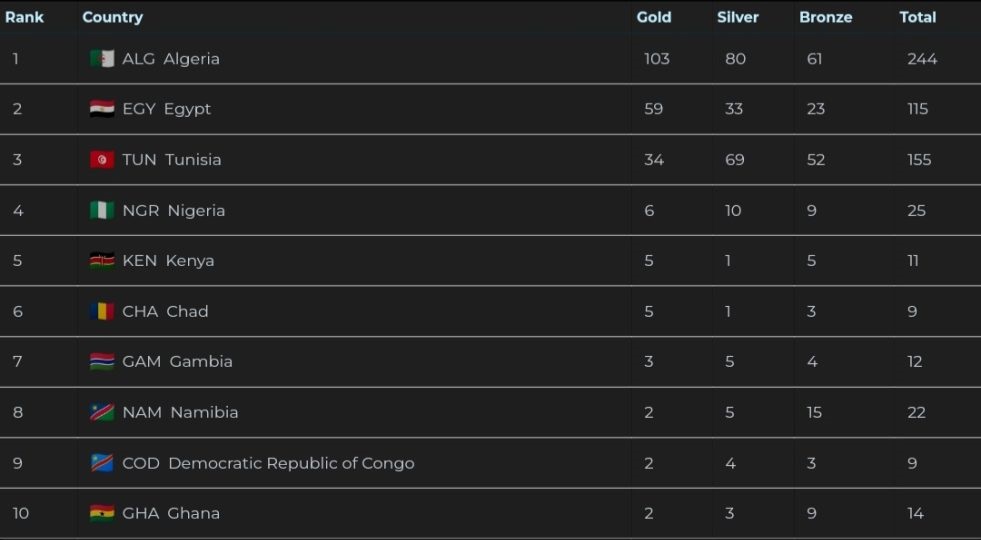This screenshot has height=540, width=981.
Task: Click the Nigeria flag icon
Action: [102, 210]
